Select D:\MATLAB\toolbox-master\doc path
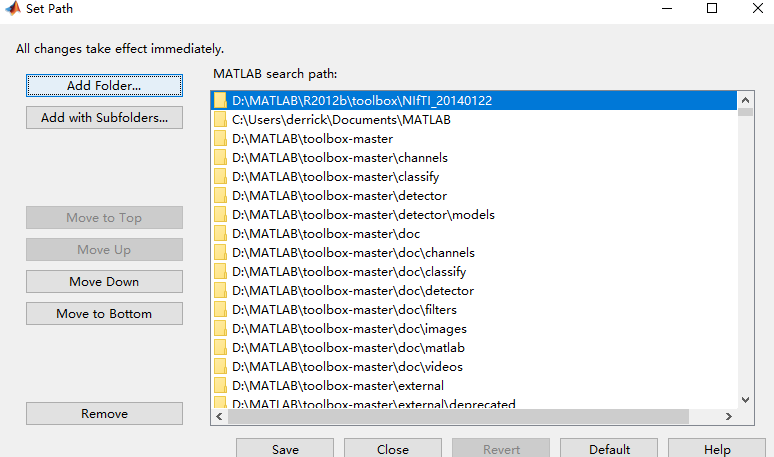774x457 pixels. pos(474,233)
